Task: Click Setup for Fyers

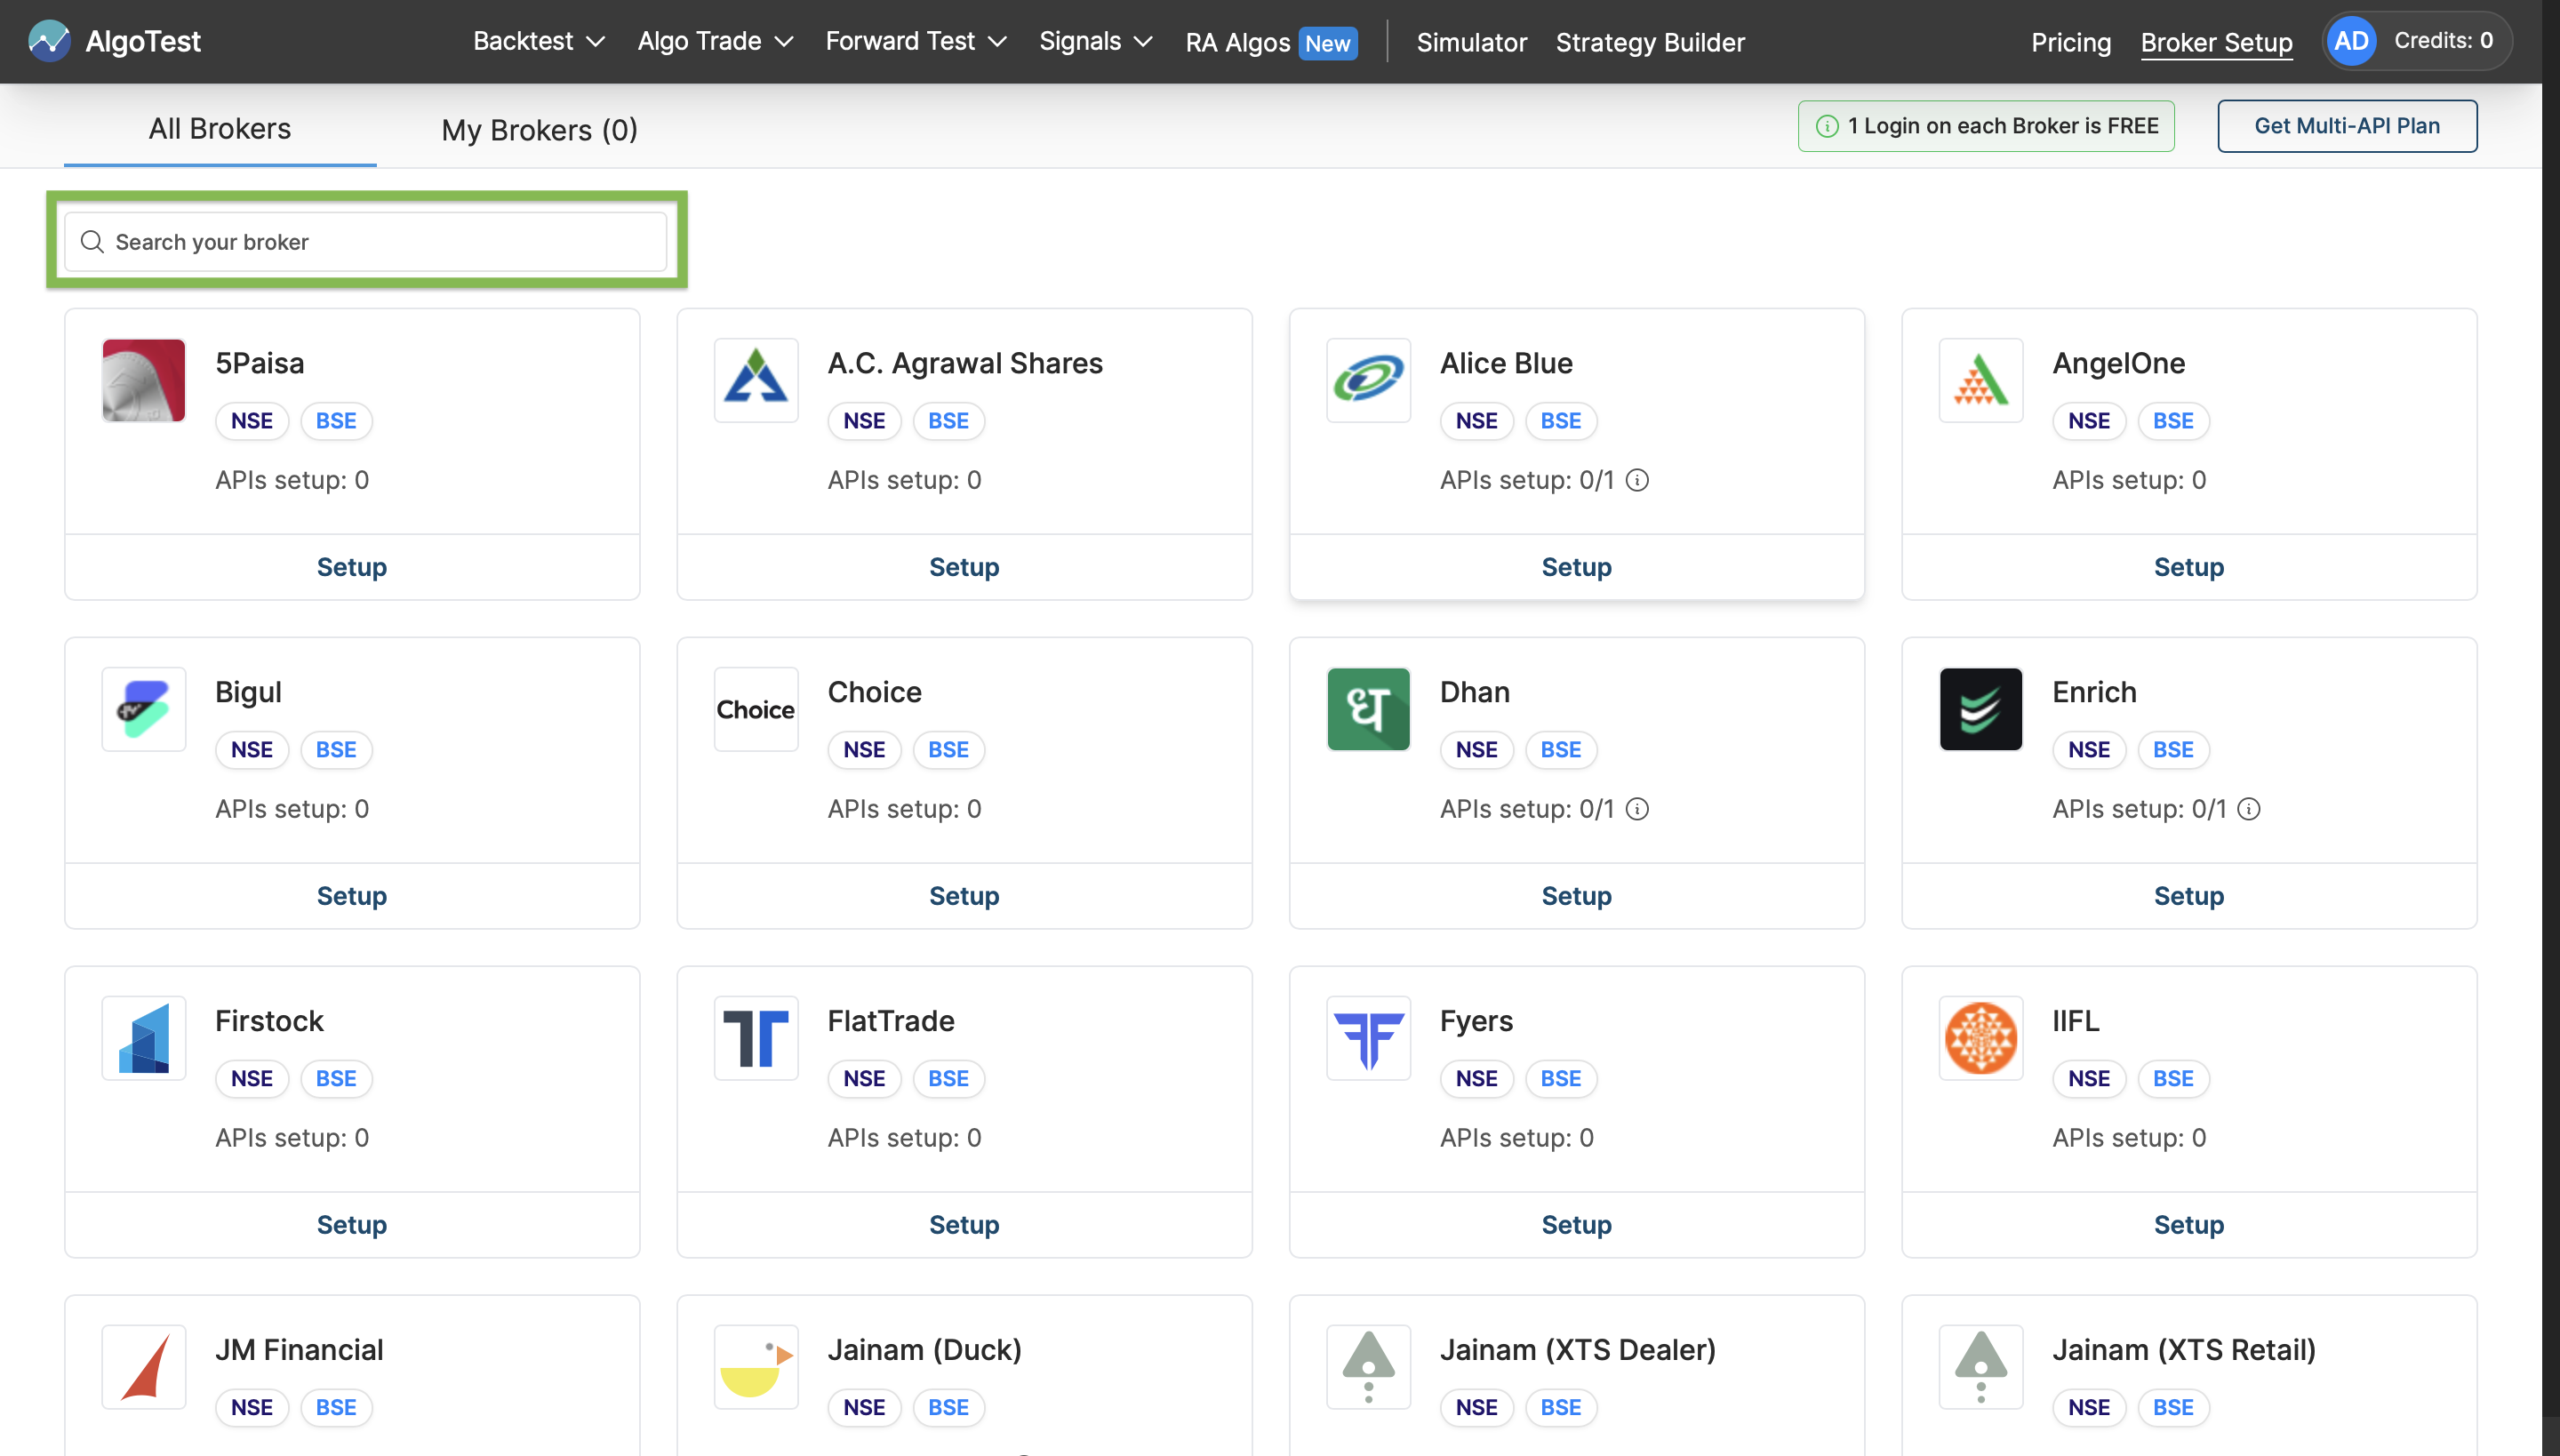Action: [x=1576, y=1225]
